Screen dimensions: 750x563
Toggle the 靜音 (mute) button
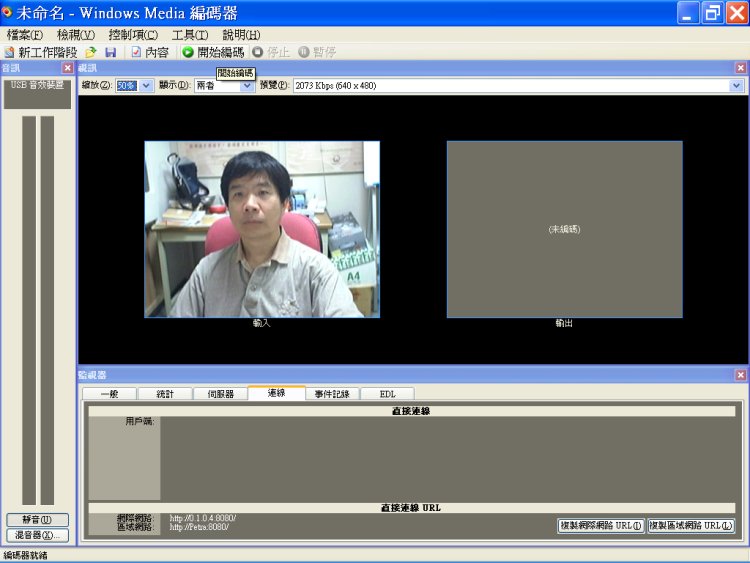37,520
